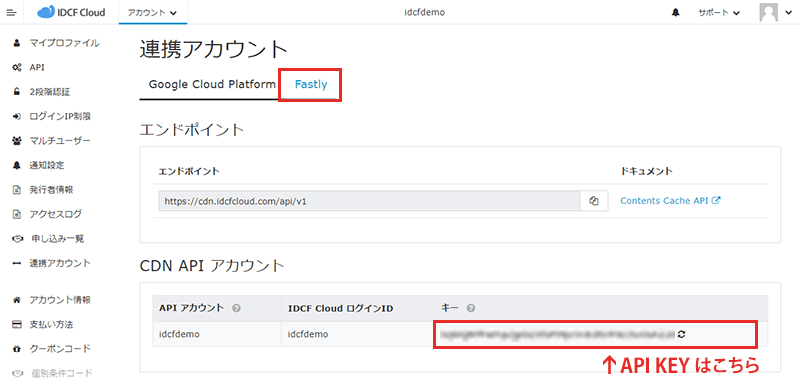The image size is (800, 385).
Task: Open the notification bell in the header
Action: point(676,13)
